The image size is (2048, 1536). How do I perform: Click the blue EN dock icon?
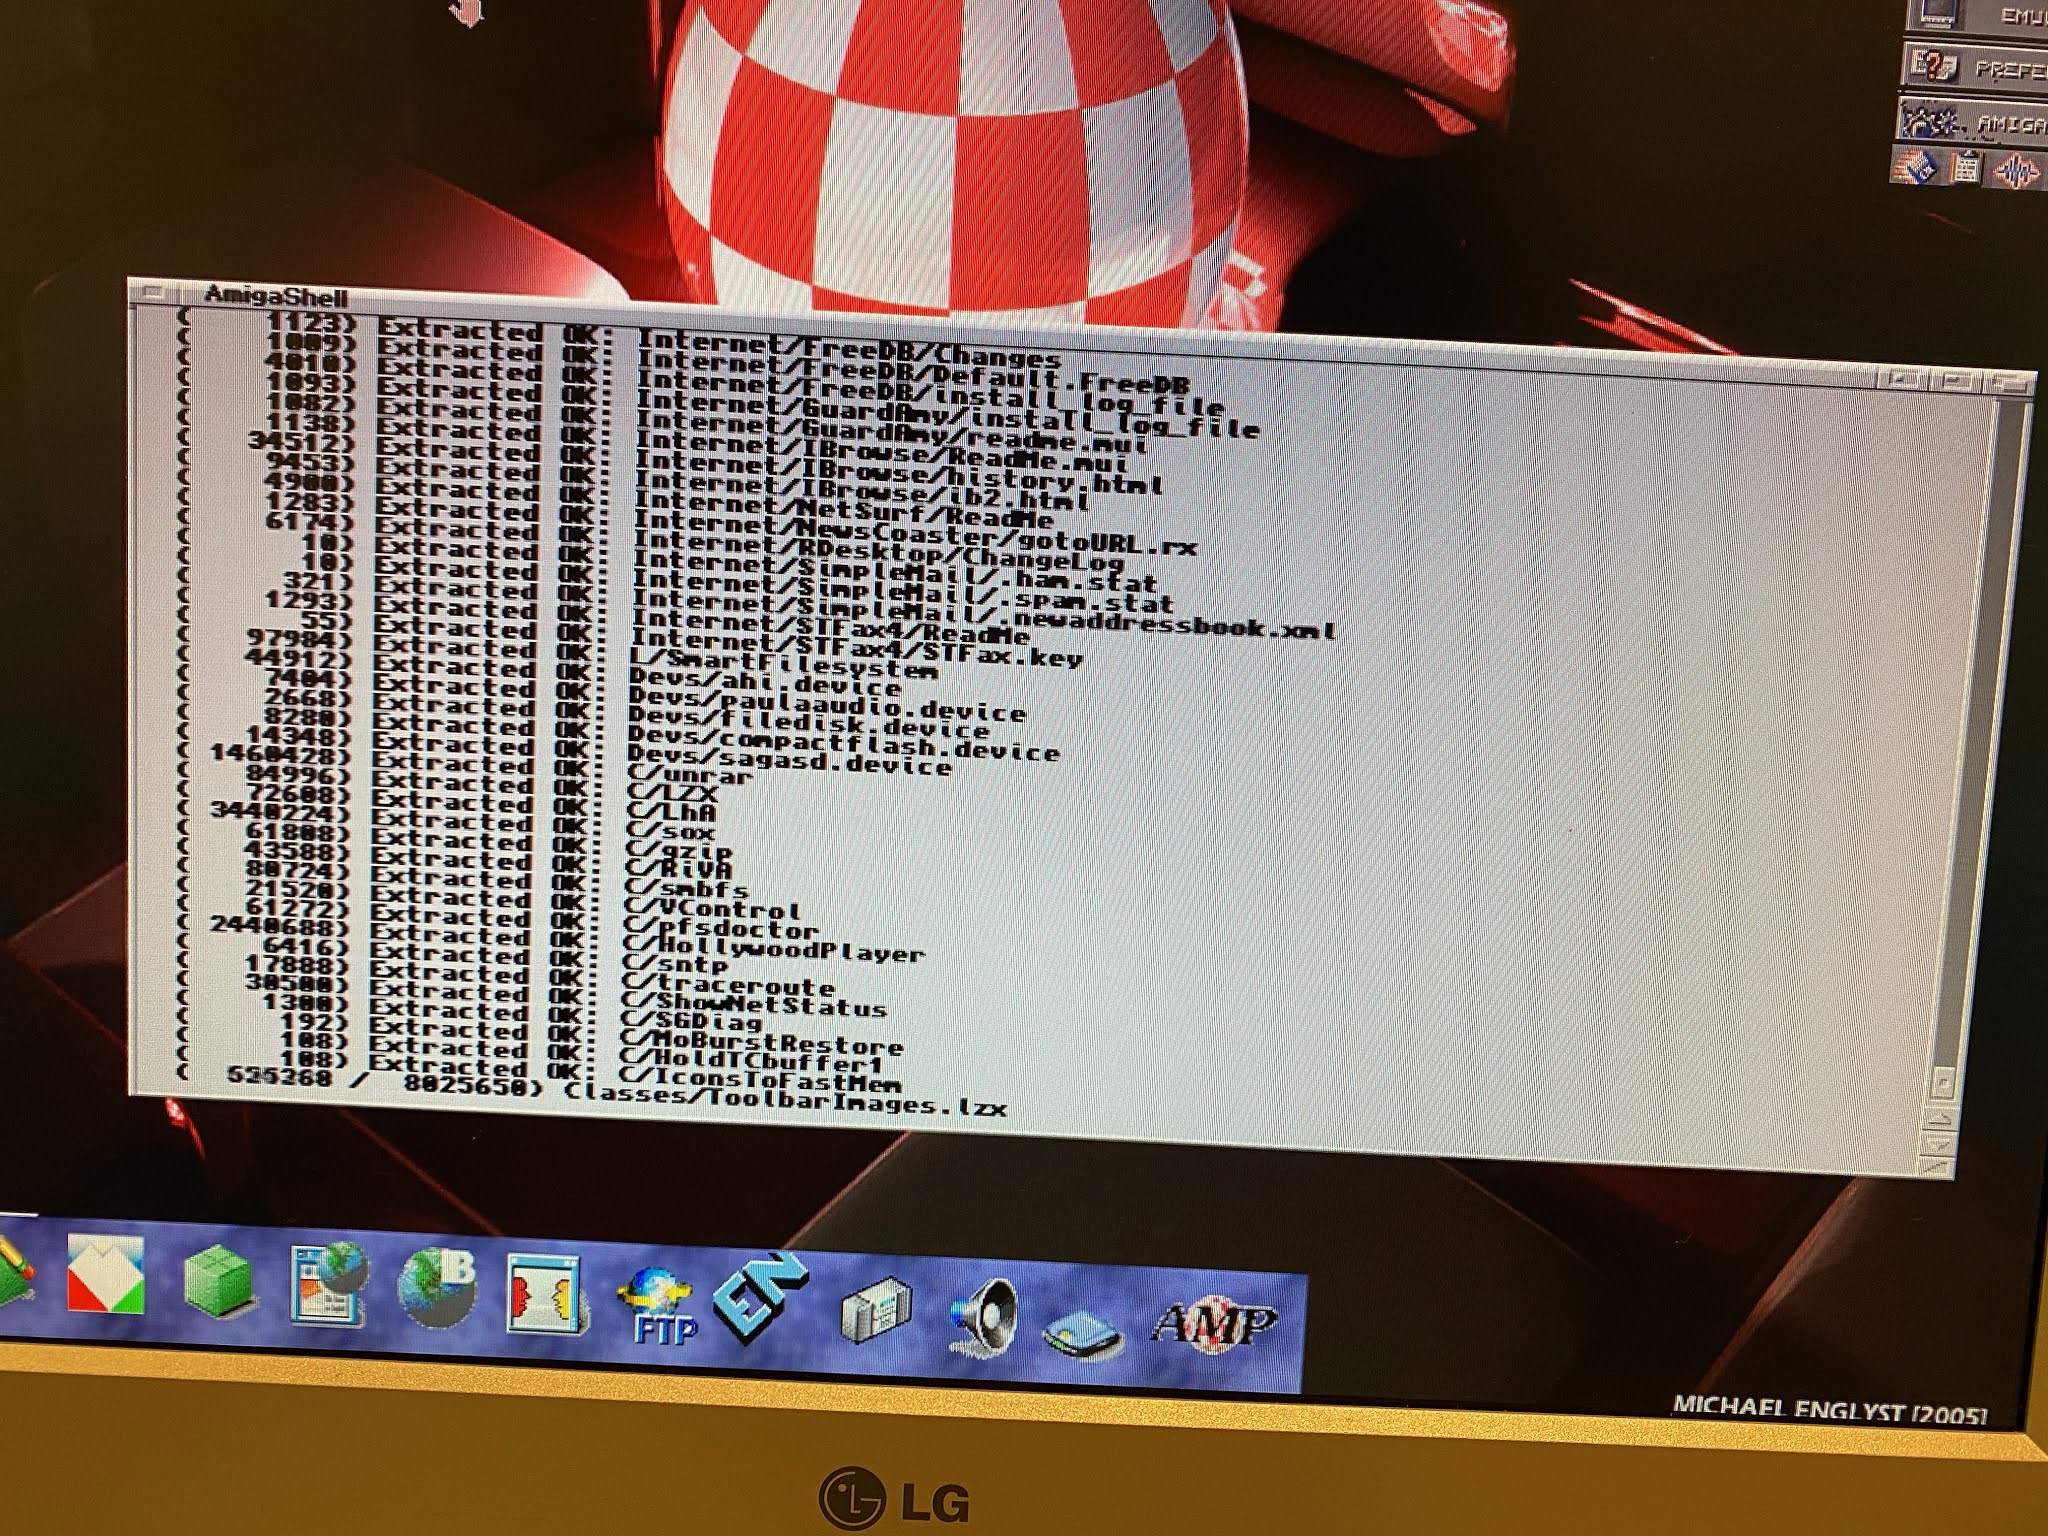[x=762, y=1295]
